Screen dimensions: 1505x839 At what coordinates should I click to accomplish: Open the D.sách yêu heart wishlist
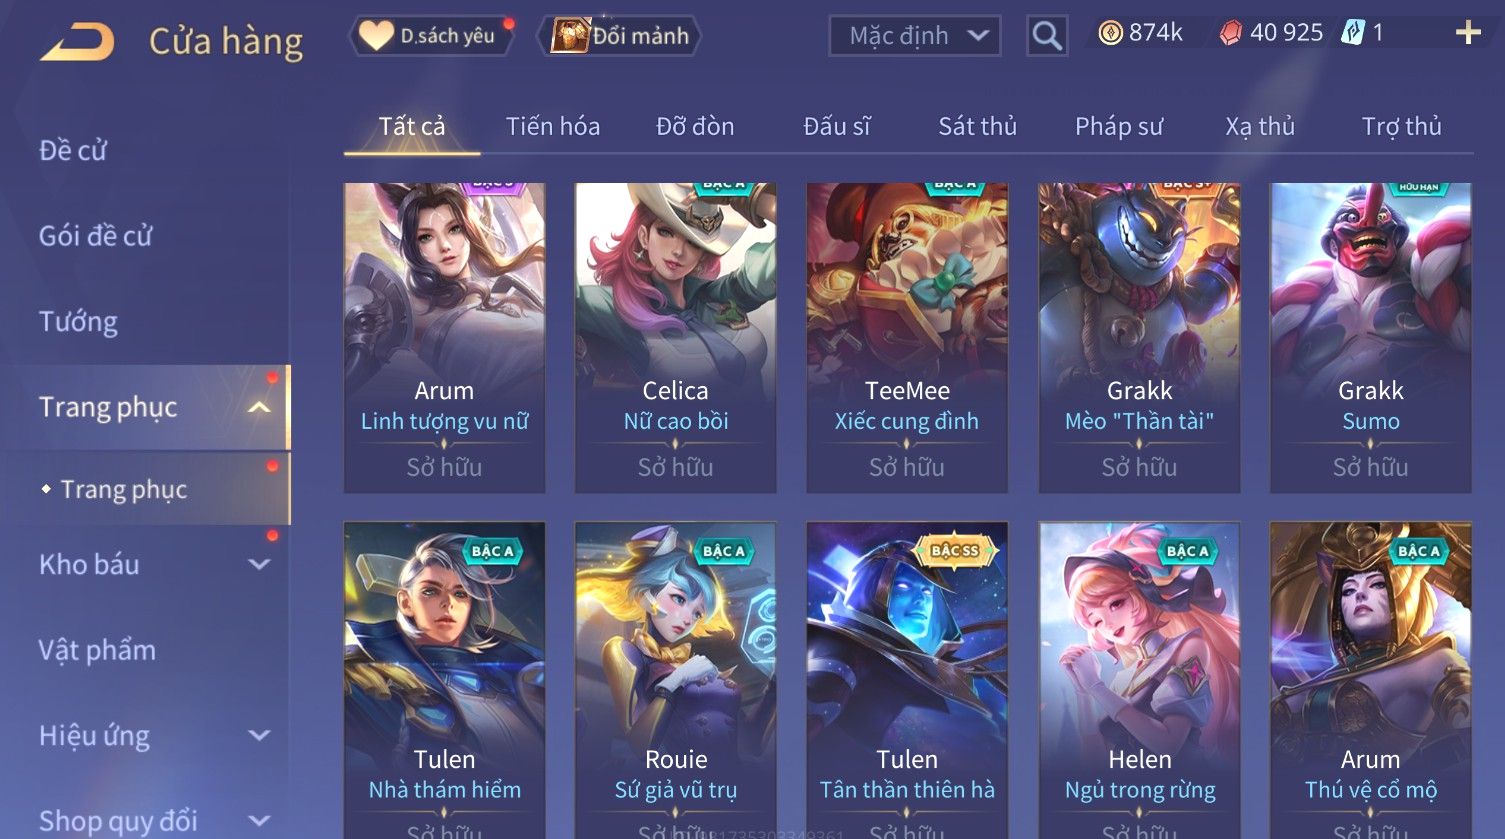click(376, 36)
